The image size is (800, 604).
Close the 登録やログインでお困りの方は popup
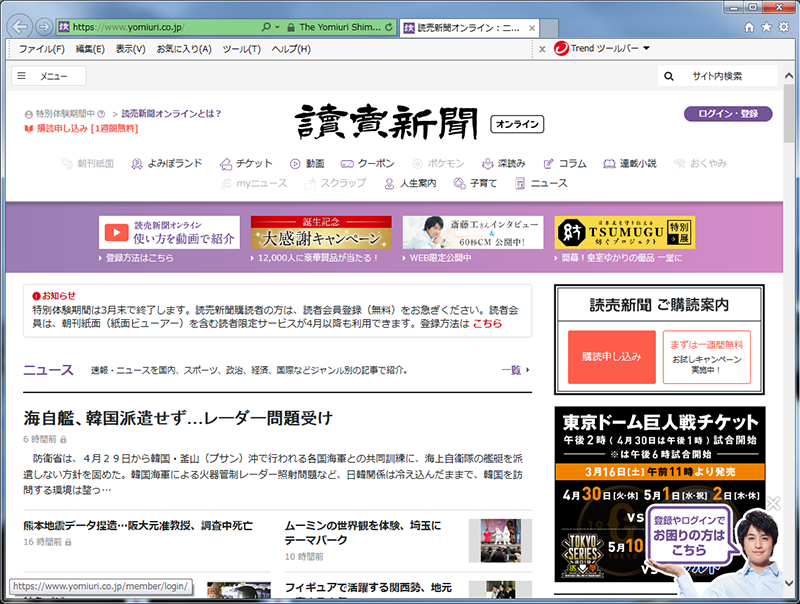(773, 504)
